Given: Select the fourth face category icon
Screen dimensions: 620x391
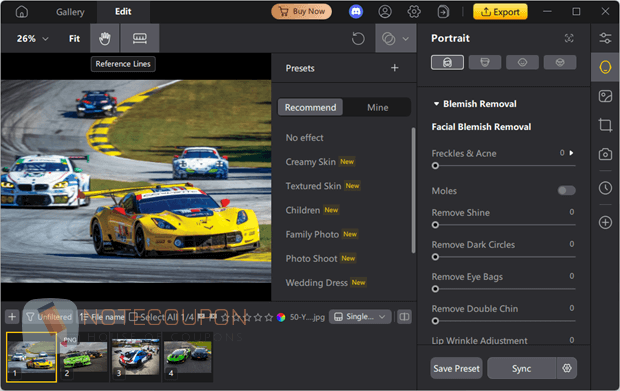Looking at the screenshot, I should (x=560, y=62).
